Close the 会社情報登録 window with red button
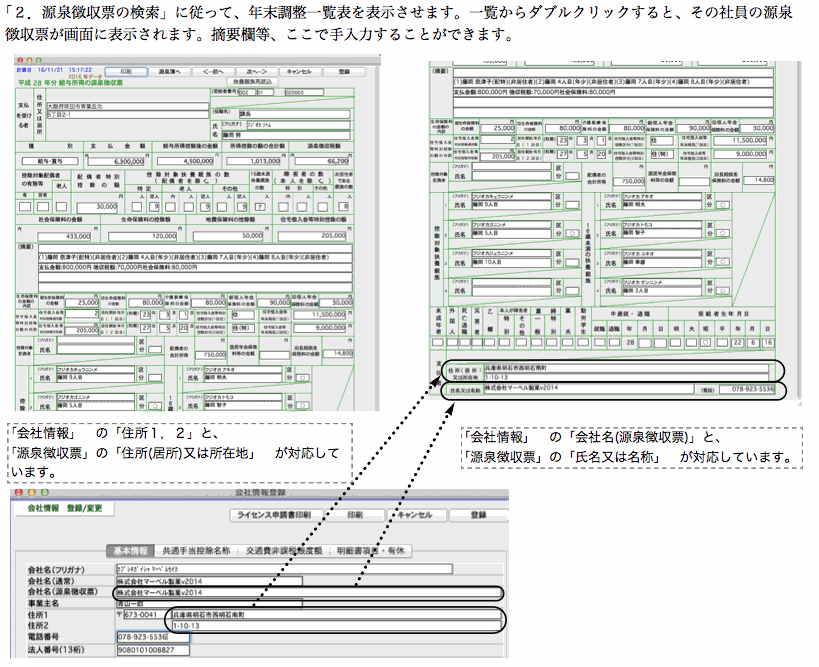 (19, 493)
